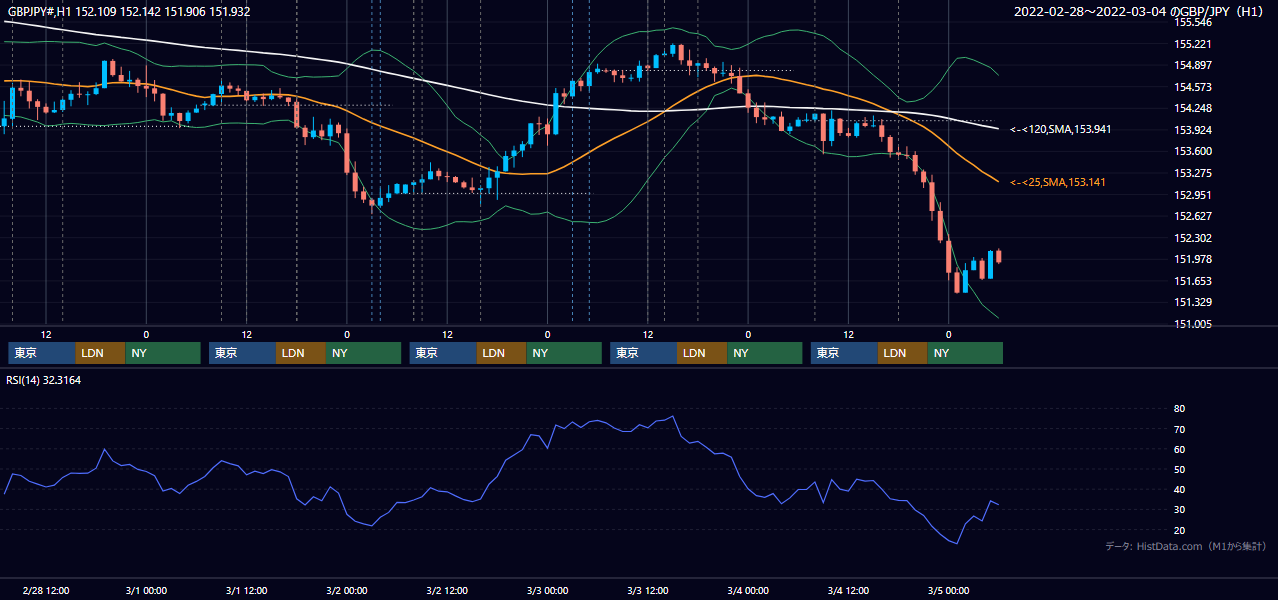Click the 25 SMA label showing 153.141
Viewport: 1278px width, 600px height.
click(1058, 182)
